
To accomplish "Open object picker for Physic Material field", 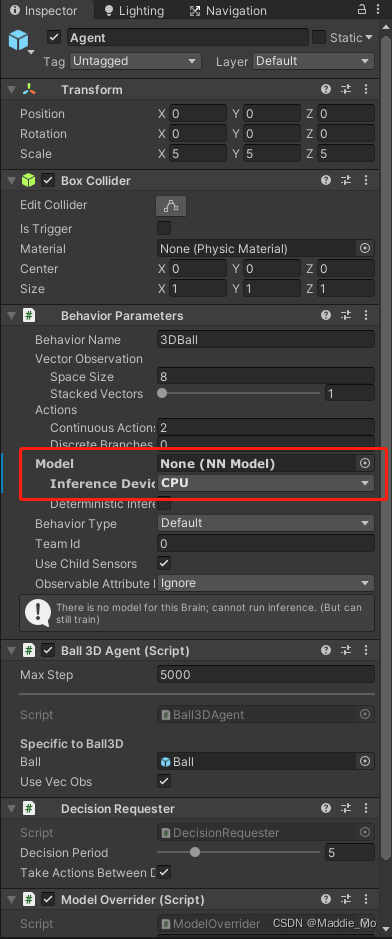I will tap(364, 248).
